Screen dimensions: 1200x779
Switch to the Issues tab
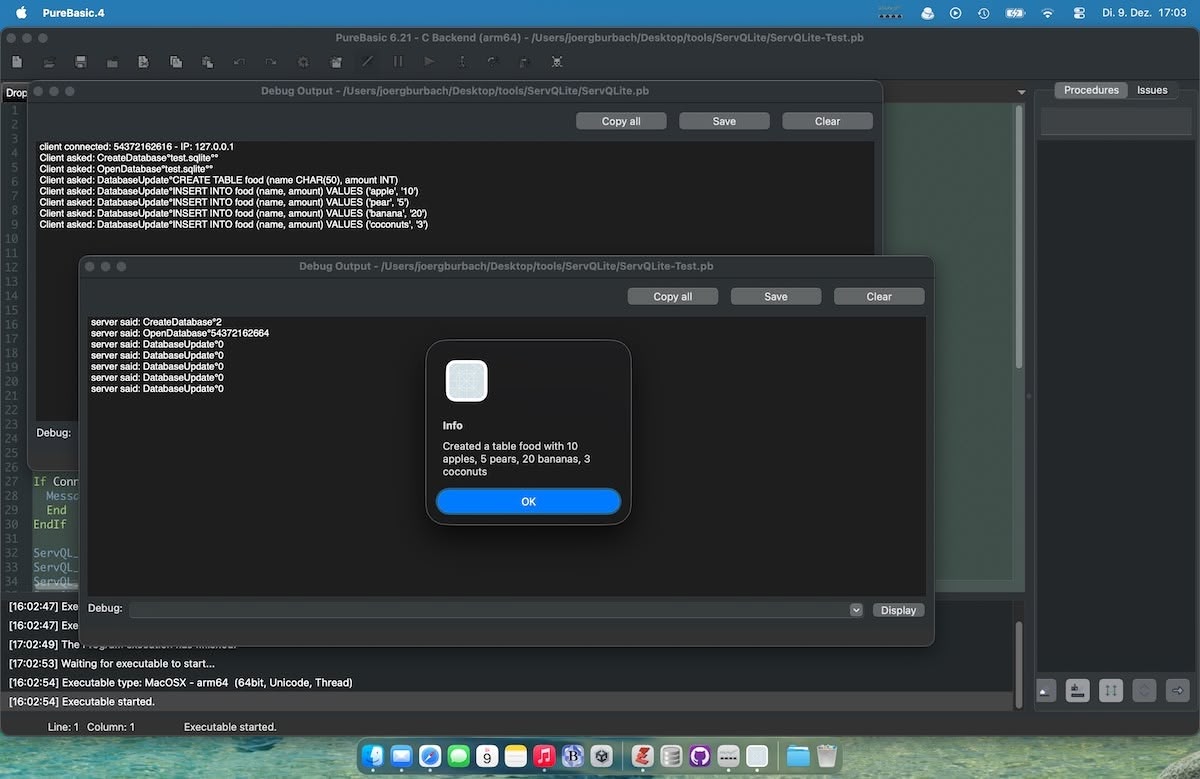pyautogui.click(x=1151, y=90)
